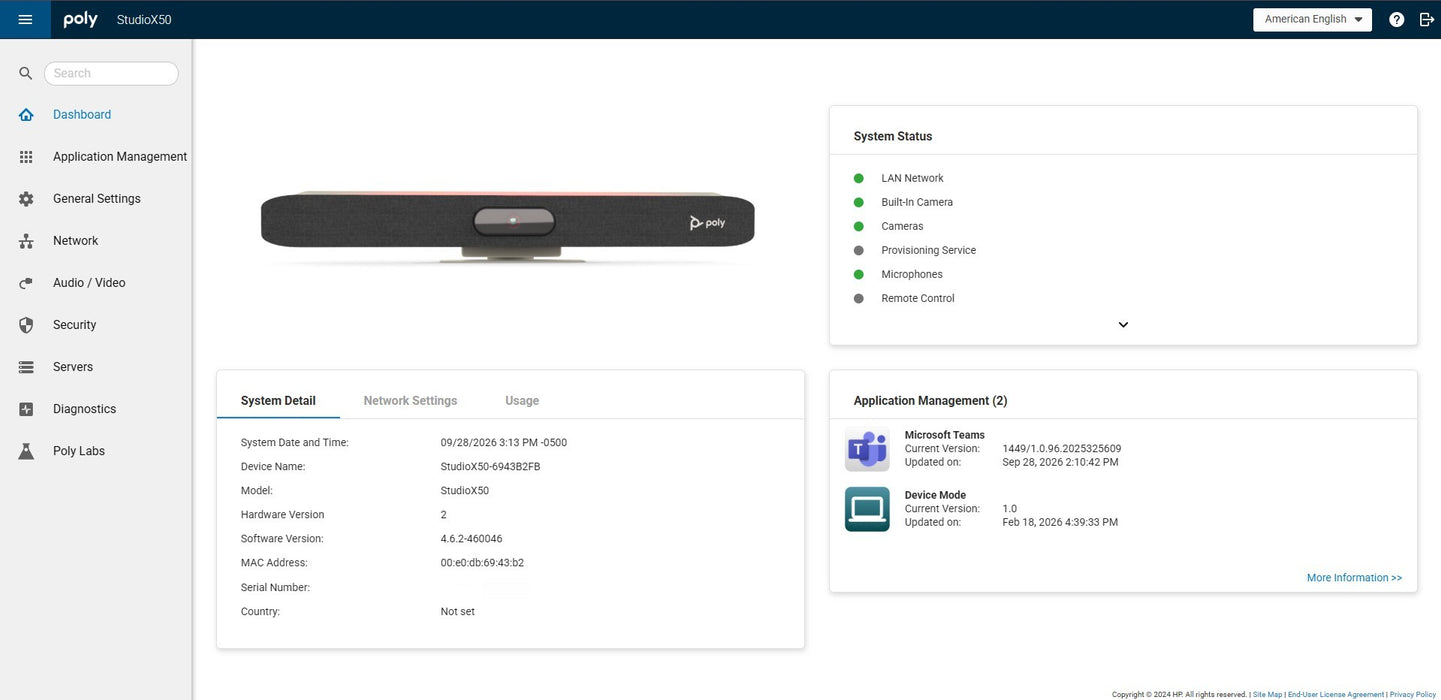Screen dimensions: 1441x700
Task: Click the Poly logo in header
Action: coord(81,19)
